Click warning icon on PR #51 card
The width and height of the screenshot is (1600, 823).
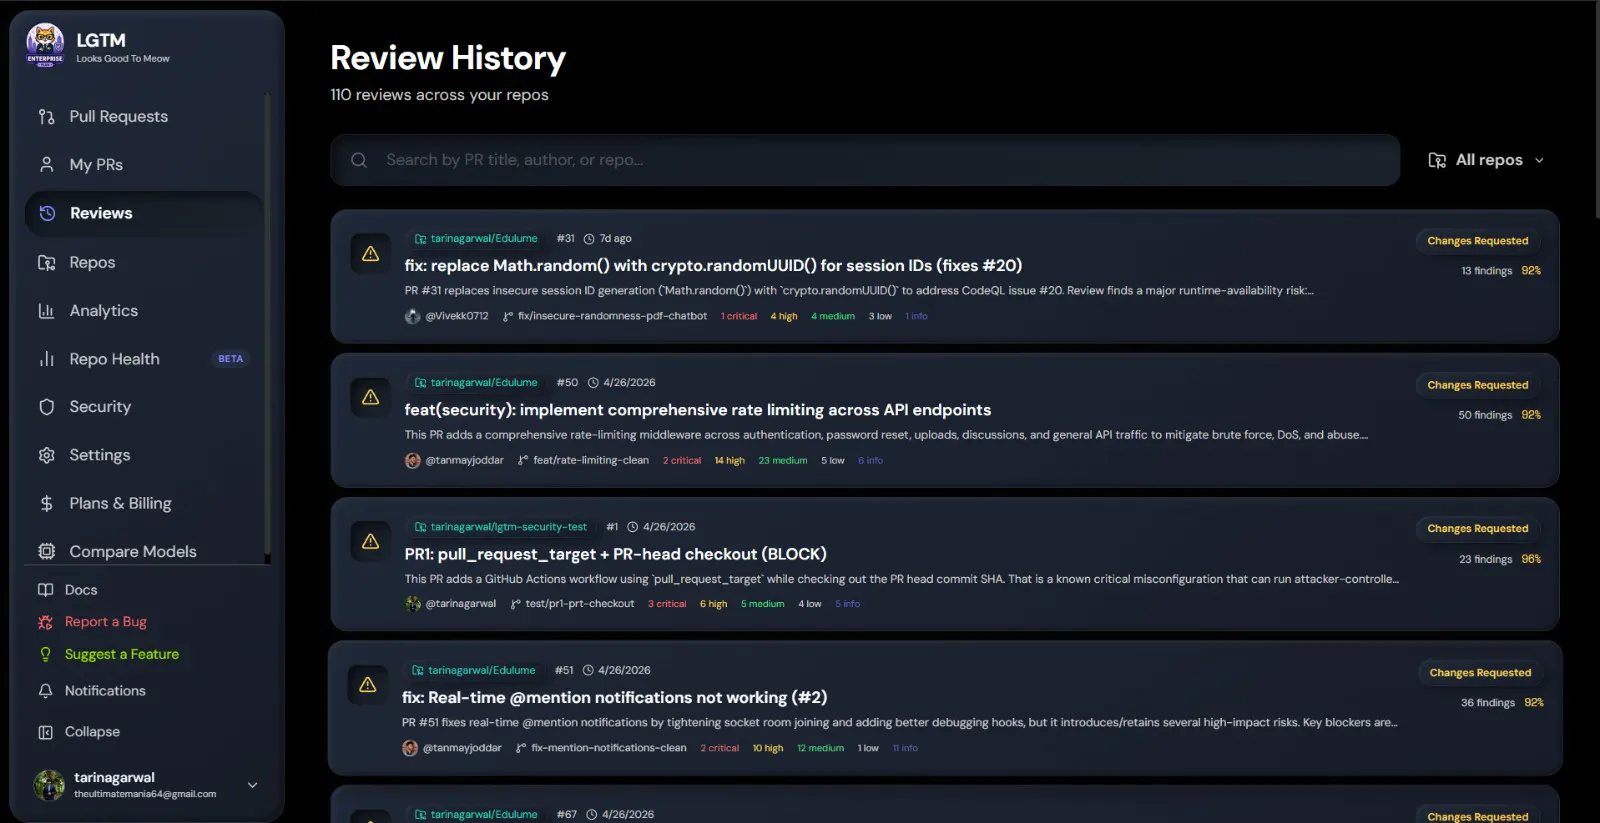[368, 685]
